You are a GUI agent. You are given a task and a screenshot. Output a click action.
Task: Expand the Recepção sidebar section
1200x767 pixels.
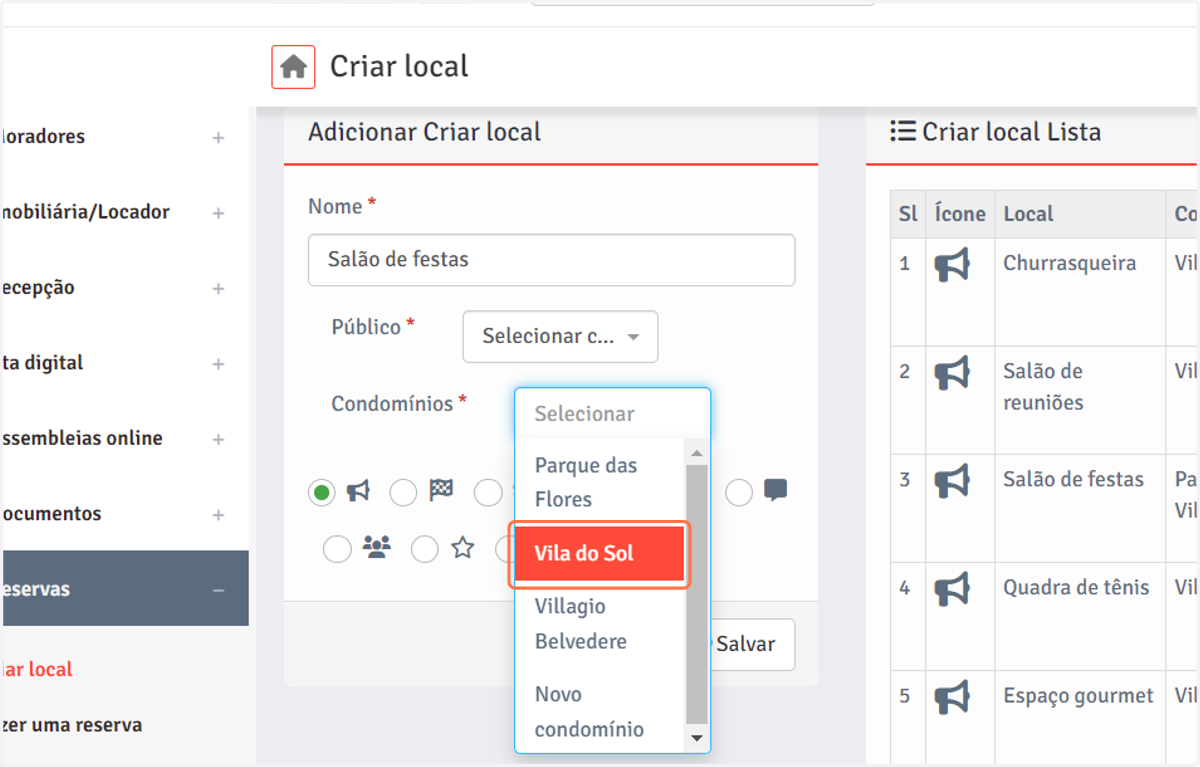point(218,288)
